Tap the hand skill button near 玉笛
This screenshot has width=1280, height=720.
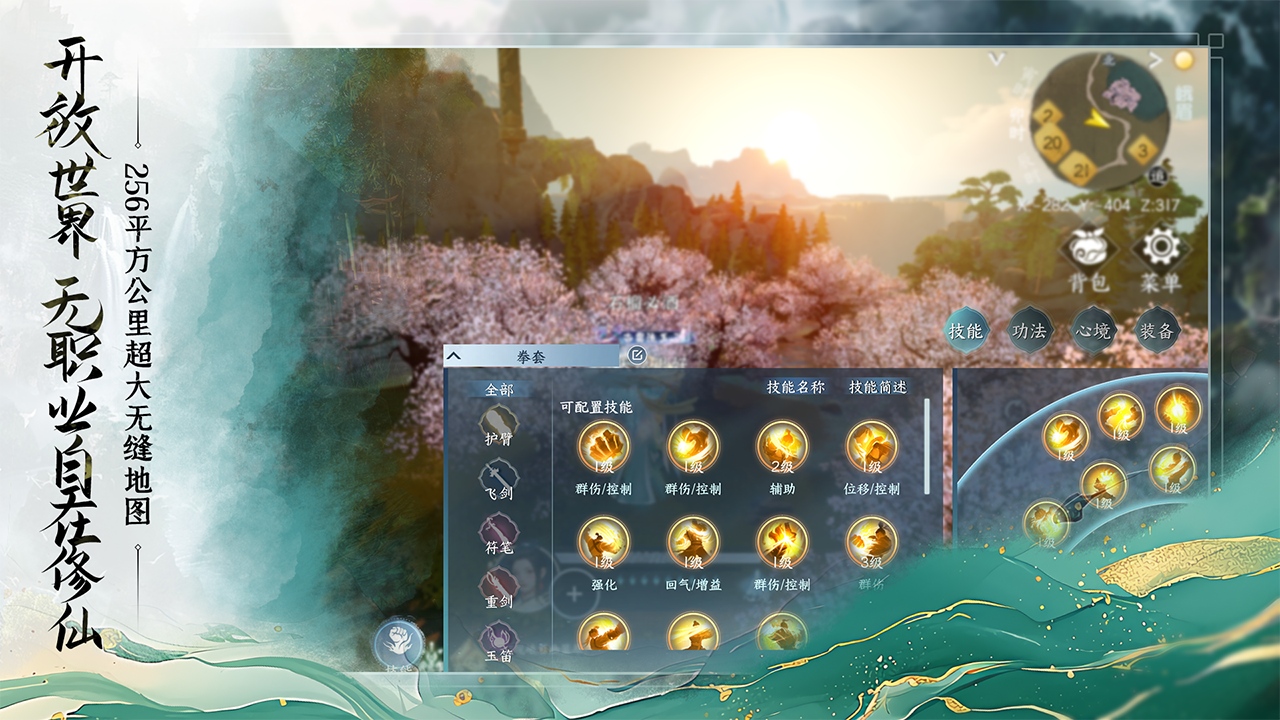click(x=399, y=642)
